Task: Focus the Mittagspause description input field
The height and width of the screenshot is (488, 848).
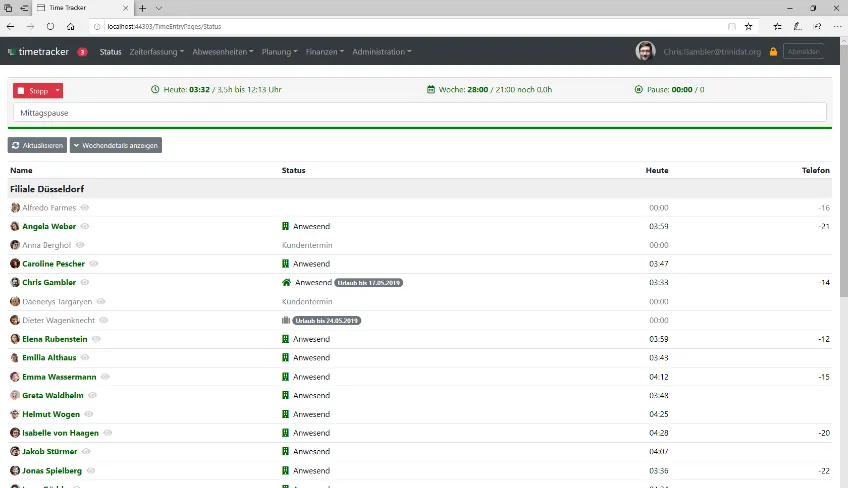Action: click(420, 113)
